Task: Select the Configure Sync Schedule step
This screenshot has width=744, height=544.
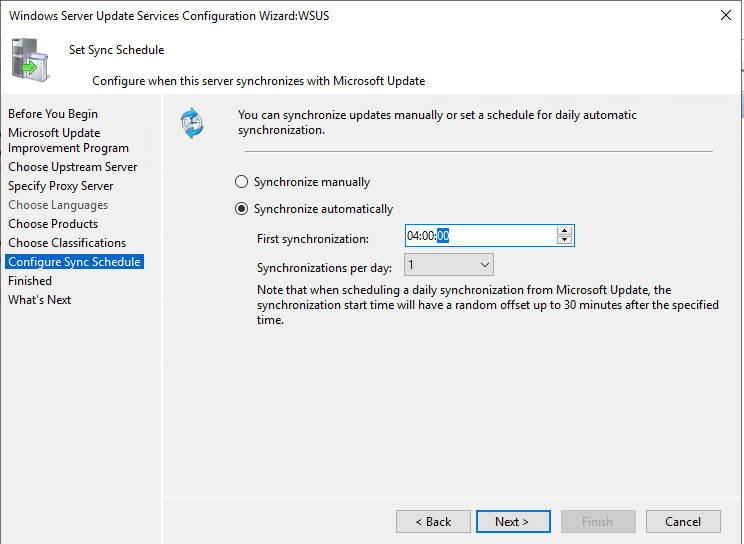Action: [x=75, y=262]
